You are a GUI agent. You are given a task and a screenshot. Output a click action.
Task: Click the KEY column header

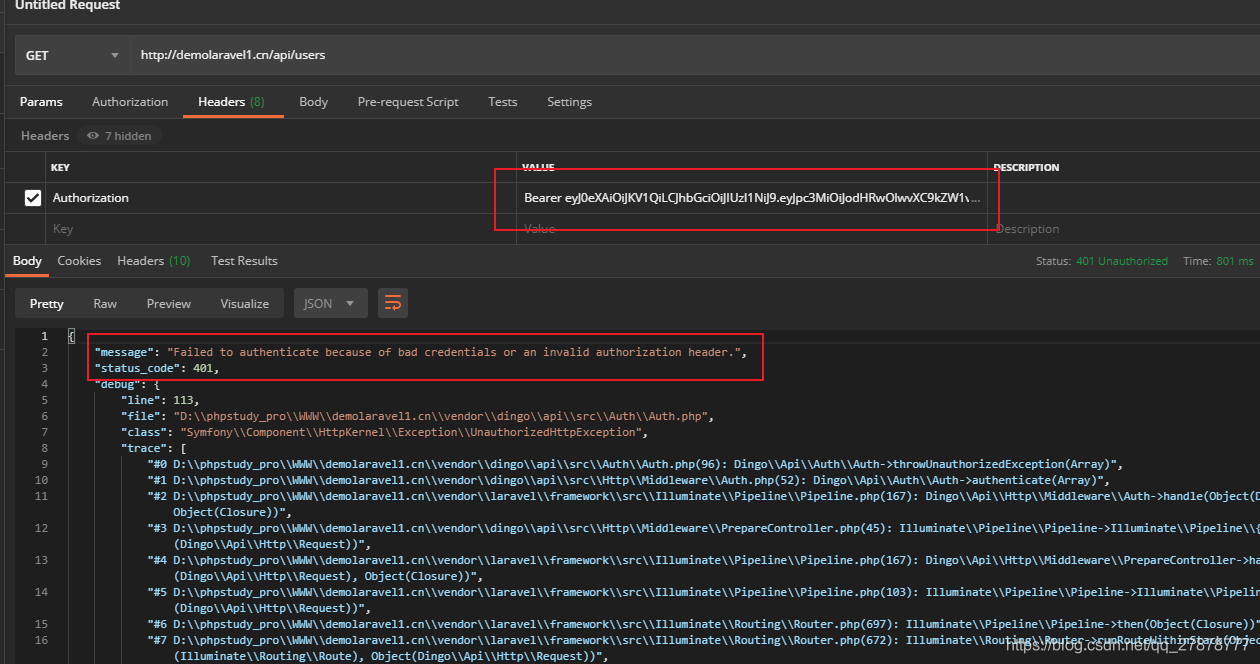point(60,168)
